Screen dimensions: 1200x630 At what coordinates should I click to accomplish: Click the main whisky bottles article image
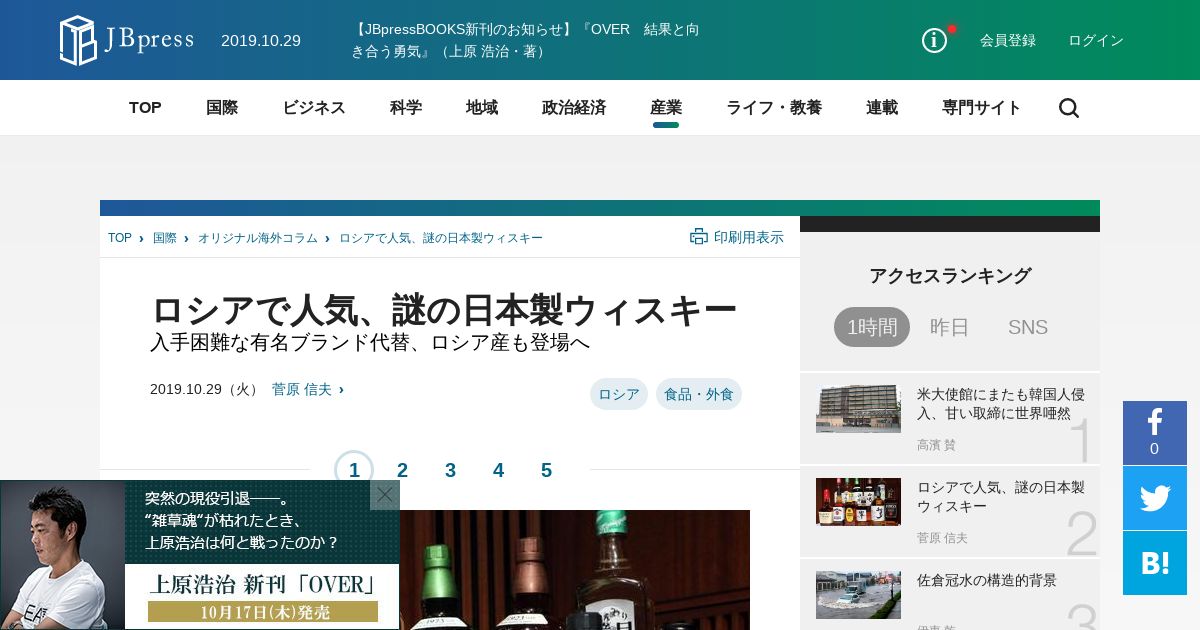(x=575, y=570)
